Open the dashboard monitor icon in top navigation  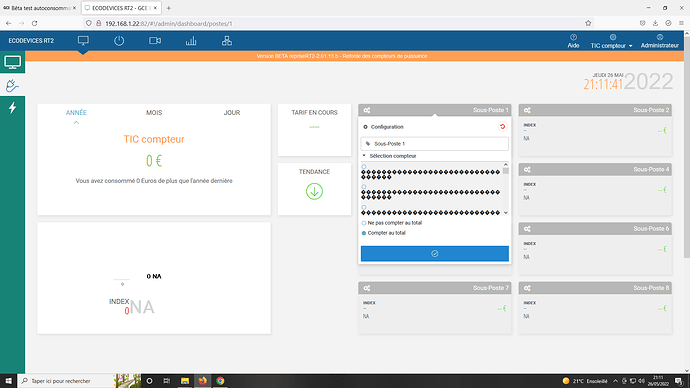click(x=83, y=41)
